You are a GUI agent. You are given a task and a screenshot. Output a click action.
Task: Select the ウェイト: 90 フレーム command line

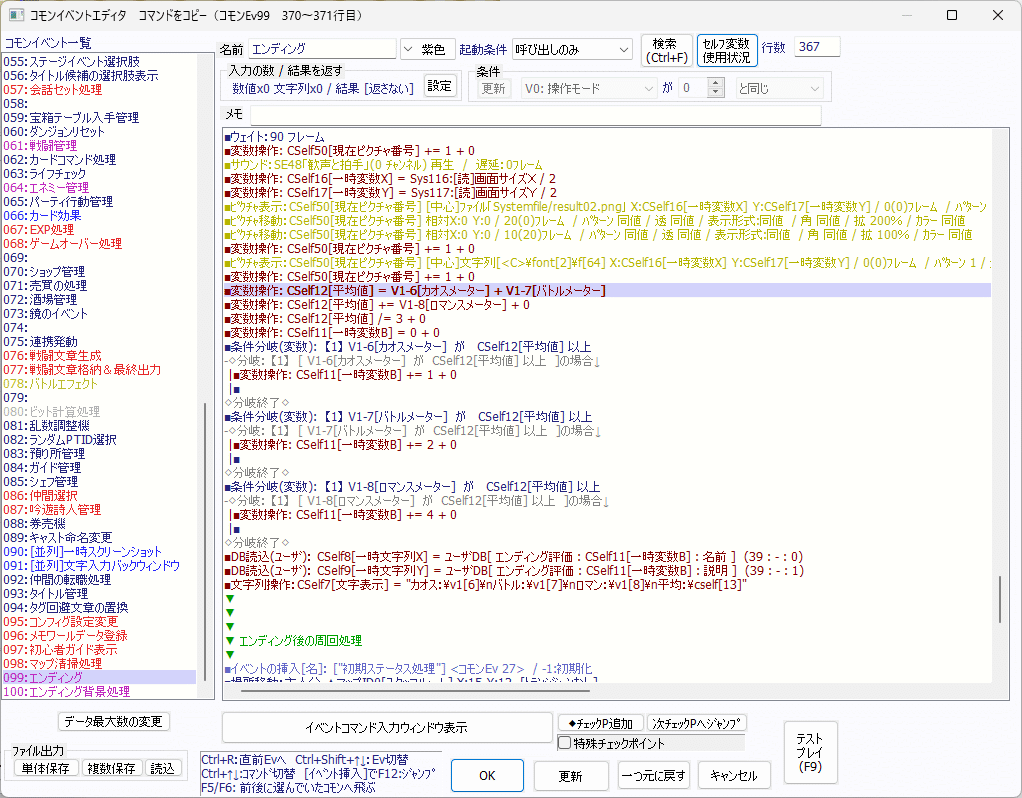tap(607, 137)
